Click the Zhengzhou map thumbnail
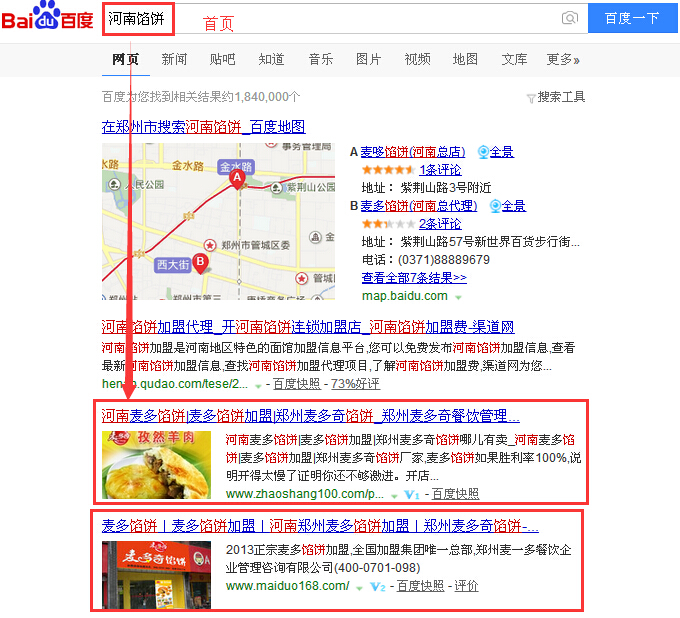Image resolution: width=680 pixels, height=618 pixels. coord(219,221)
